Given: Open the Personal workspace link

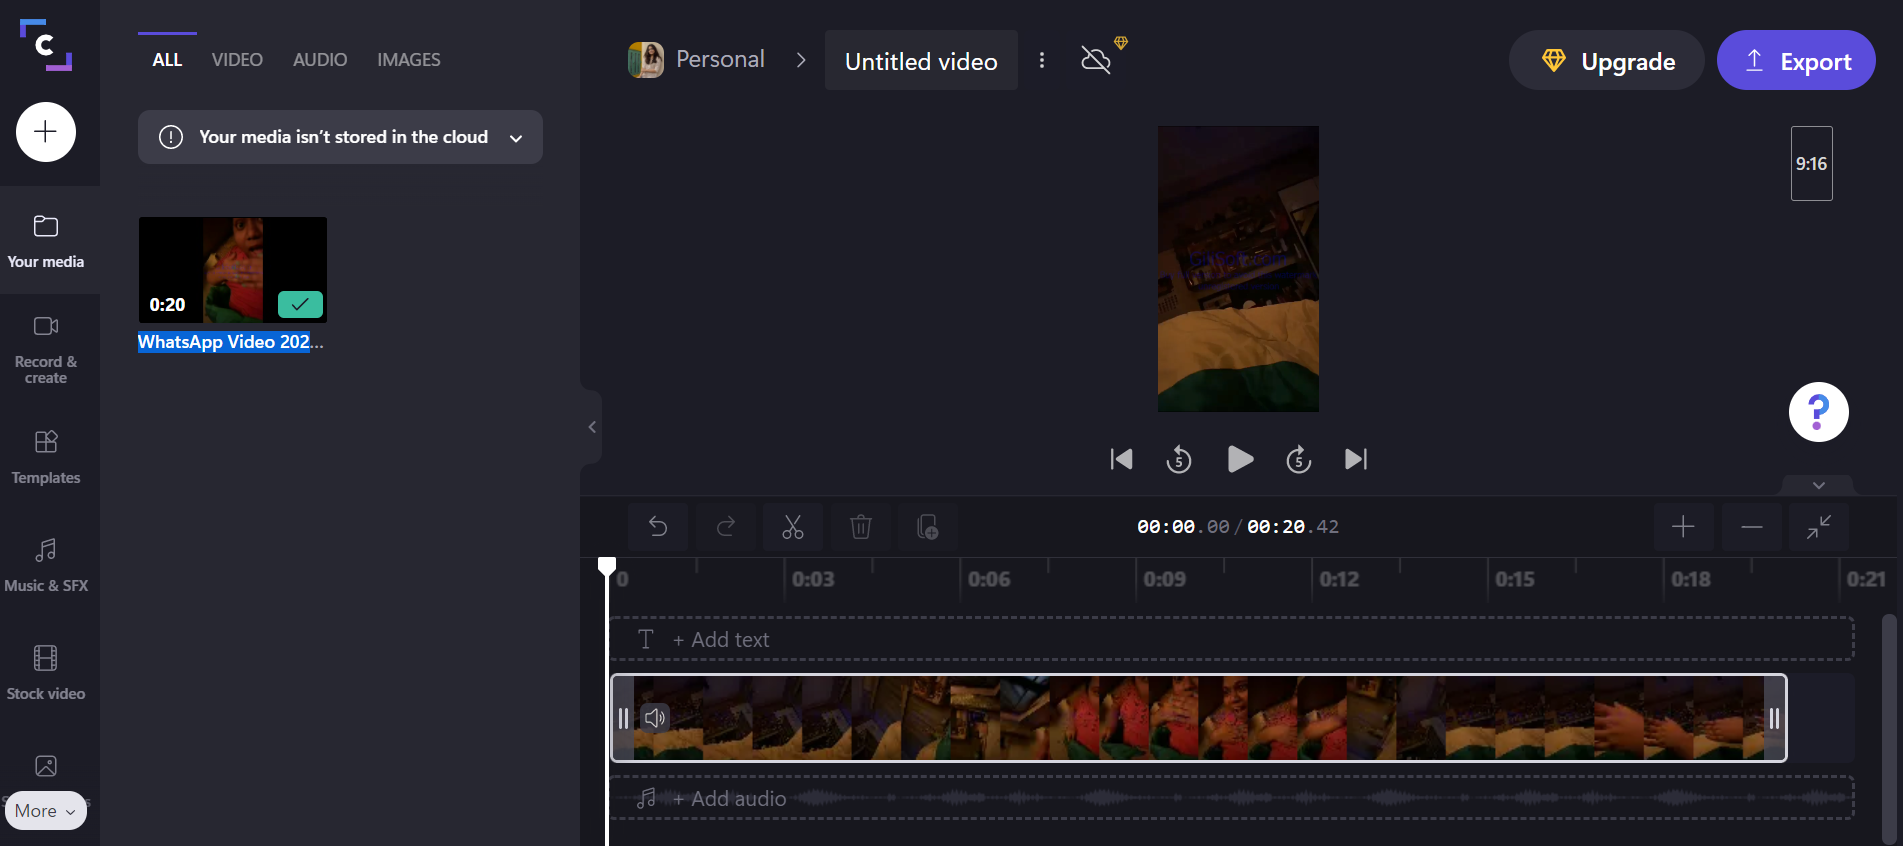Looking at the screenshot, I should coord(696,60).
